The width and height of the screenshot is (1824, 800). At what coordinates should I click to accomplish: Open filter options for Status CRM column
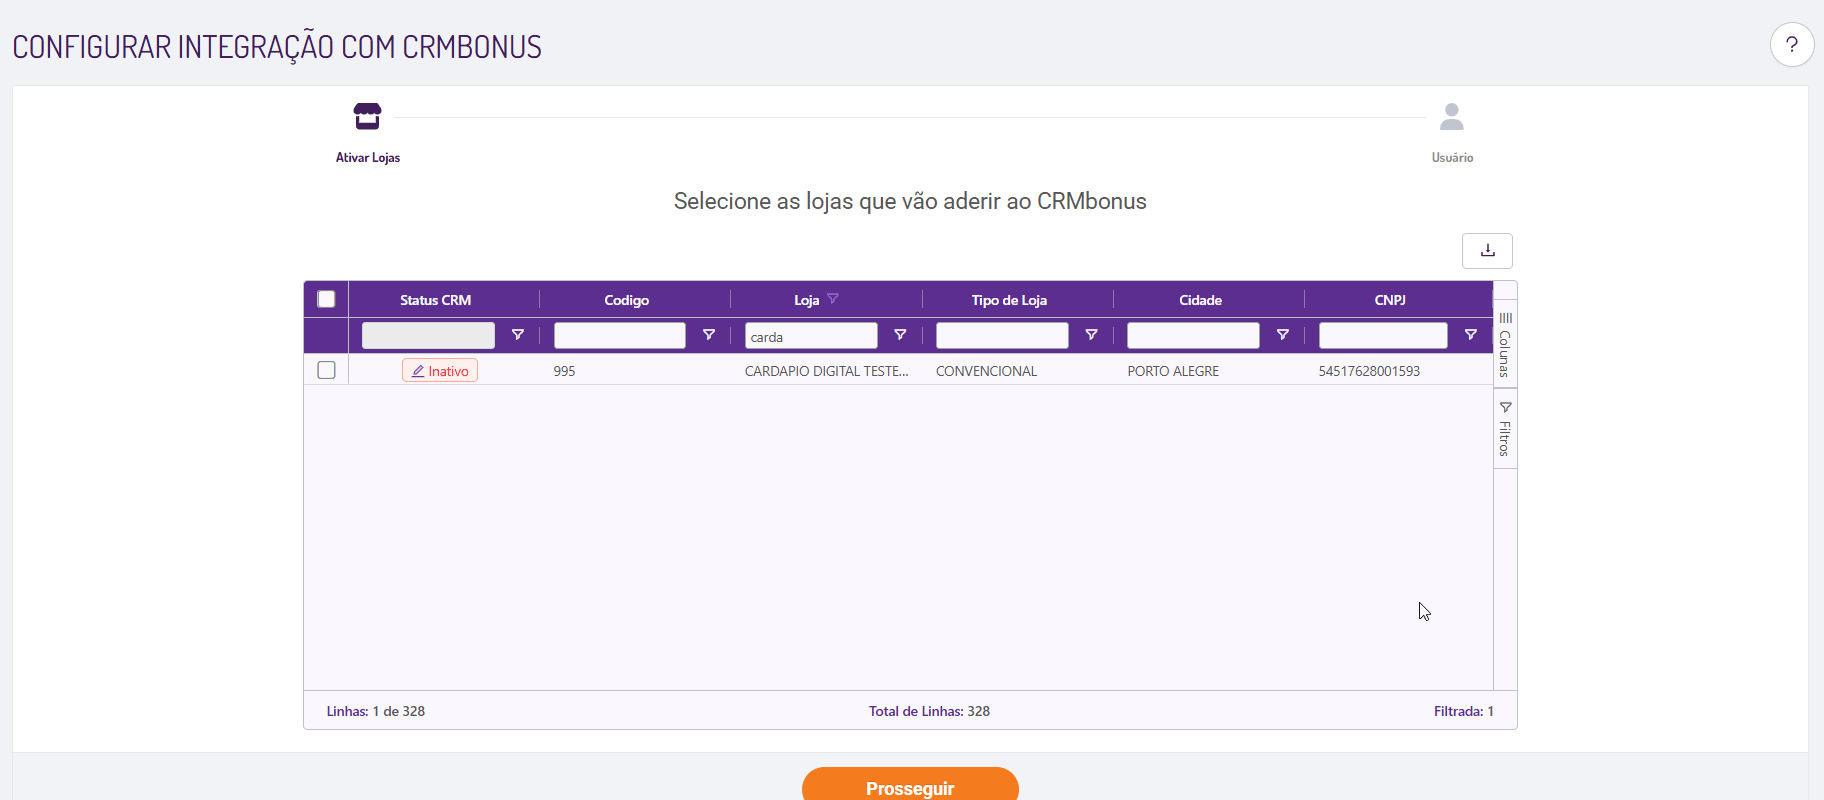[x=518, y=335]
